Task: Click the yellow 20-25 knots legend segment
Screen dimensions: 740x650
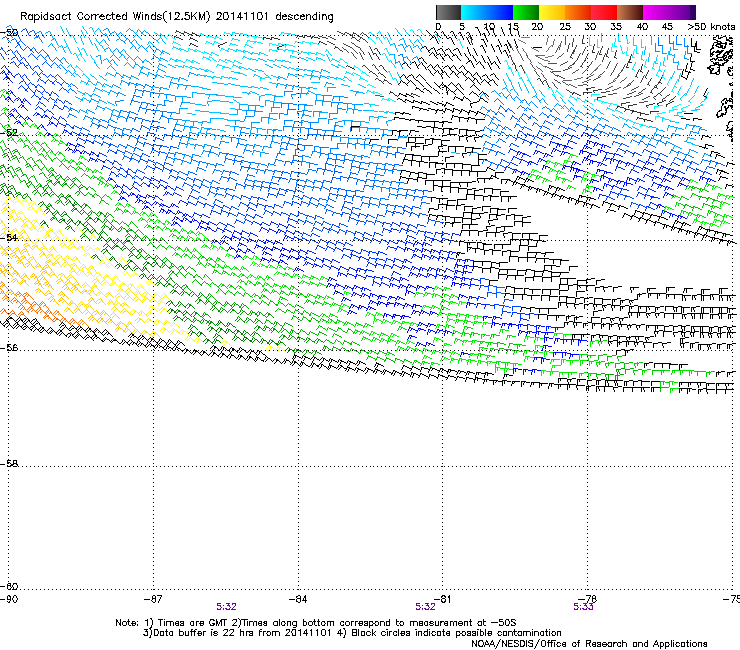Action: point(552,12)
